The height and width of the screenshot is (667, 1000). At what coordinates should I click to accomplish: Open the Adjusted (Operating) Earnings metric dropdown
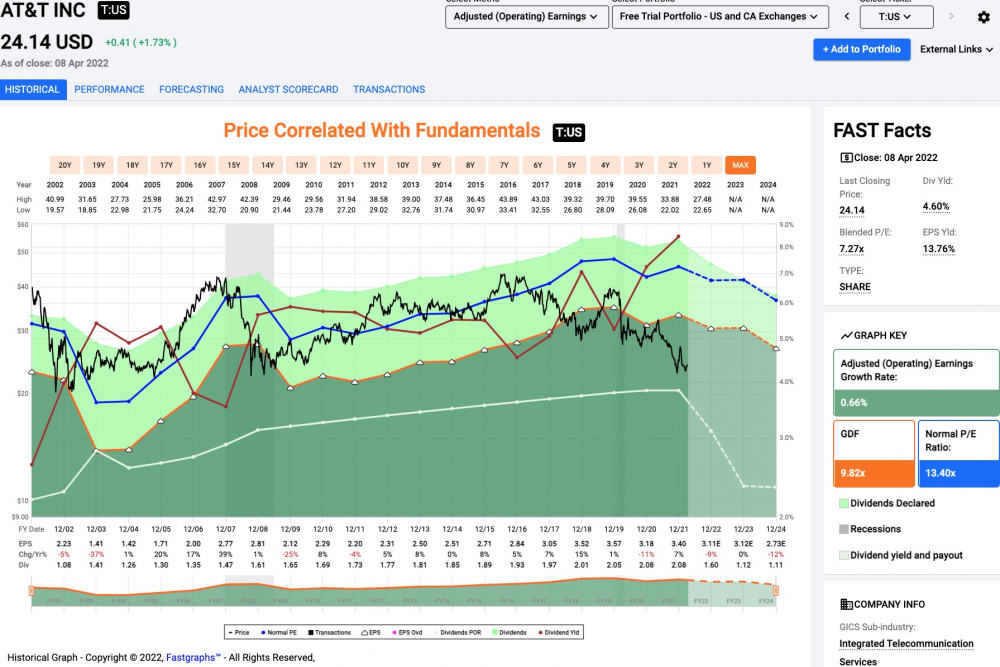click(x=526, y=17)
